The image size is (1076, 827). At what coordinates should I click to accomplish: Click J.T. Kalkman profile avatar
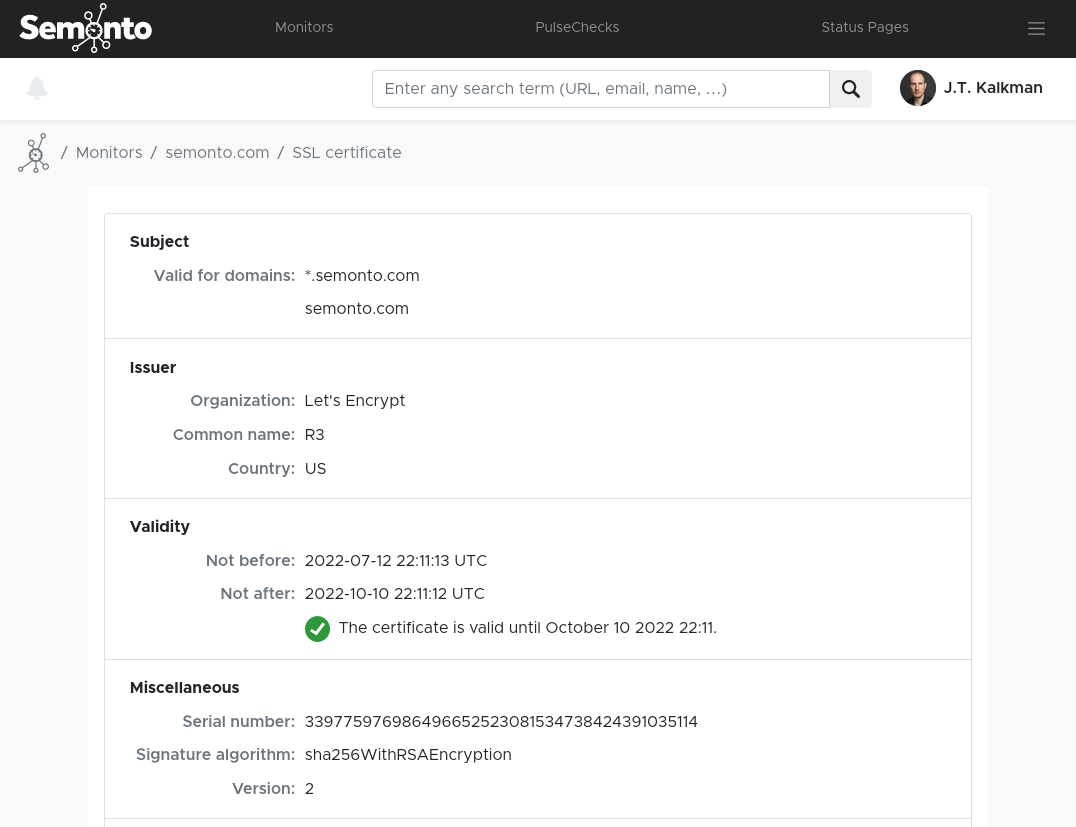click(917, 88)
